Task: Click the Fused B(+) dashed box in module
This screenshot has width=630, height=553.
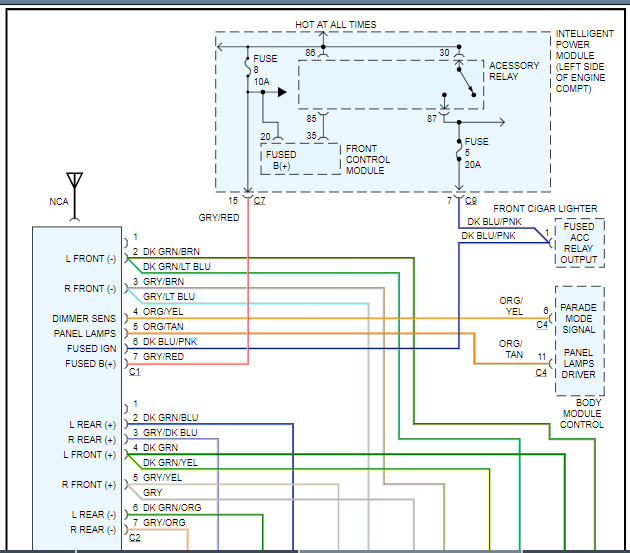Action: (x=299, y=157)
